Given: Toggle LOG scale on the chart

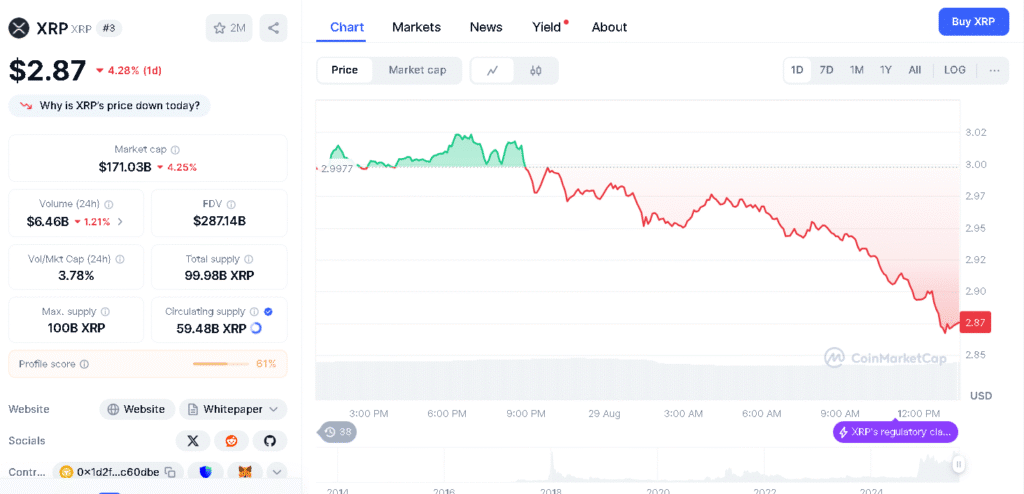Looking at the screenshot, I should pyautogui.click(x=954, y=71).
